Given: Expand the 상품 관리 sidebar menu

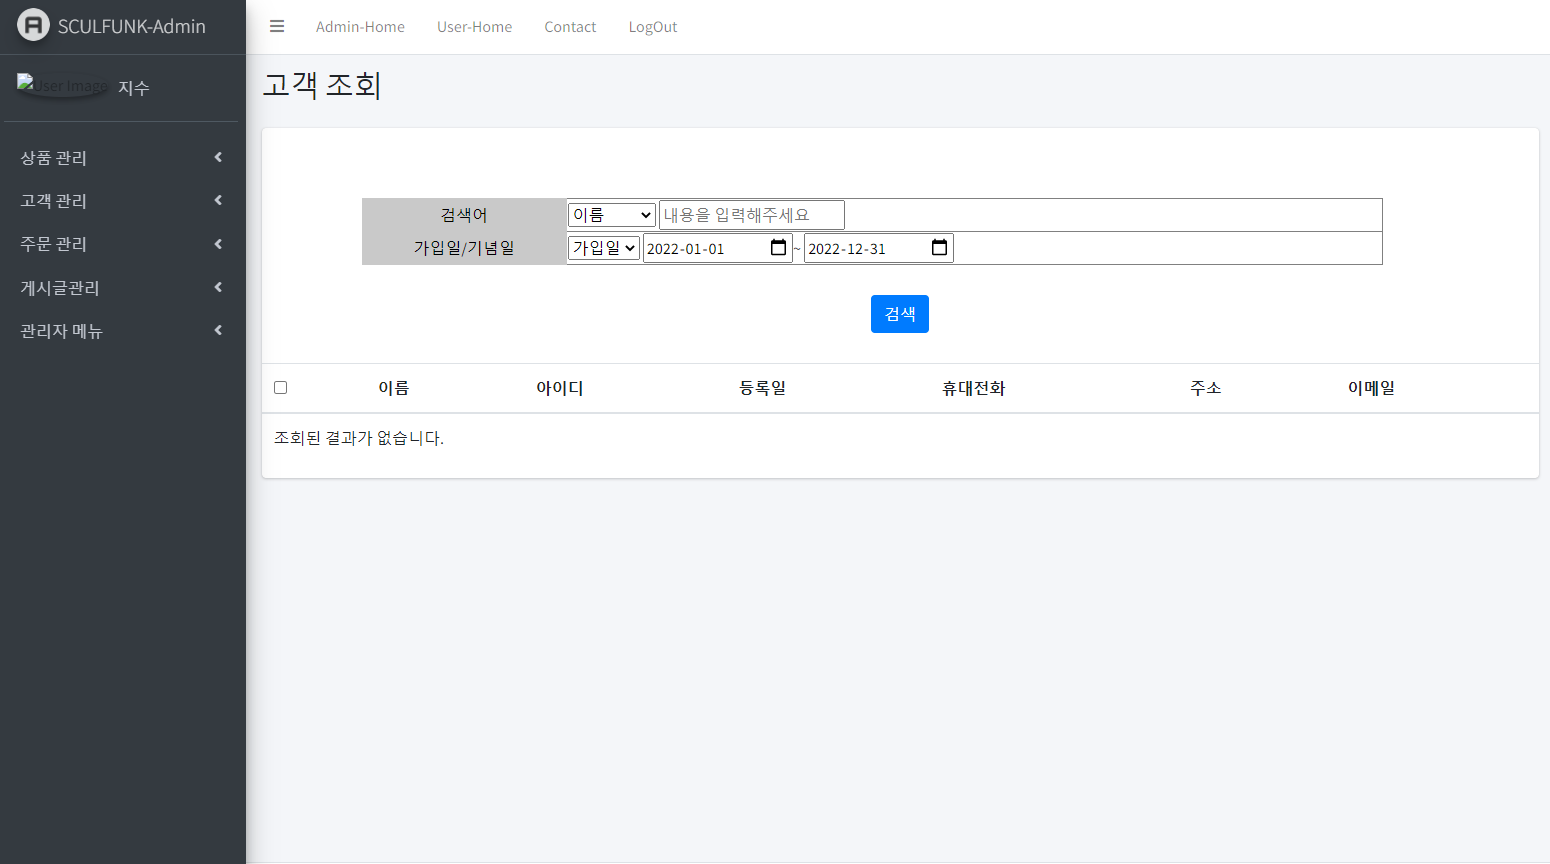Looking at the screenshot, I should click(121, 158).
